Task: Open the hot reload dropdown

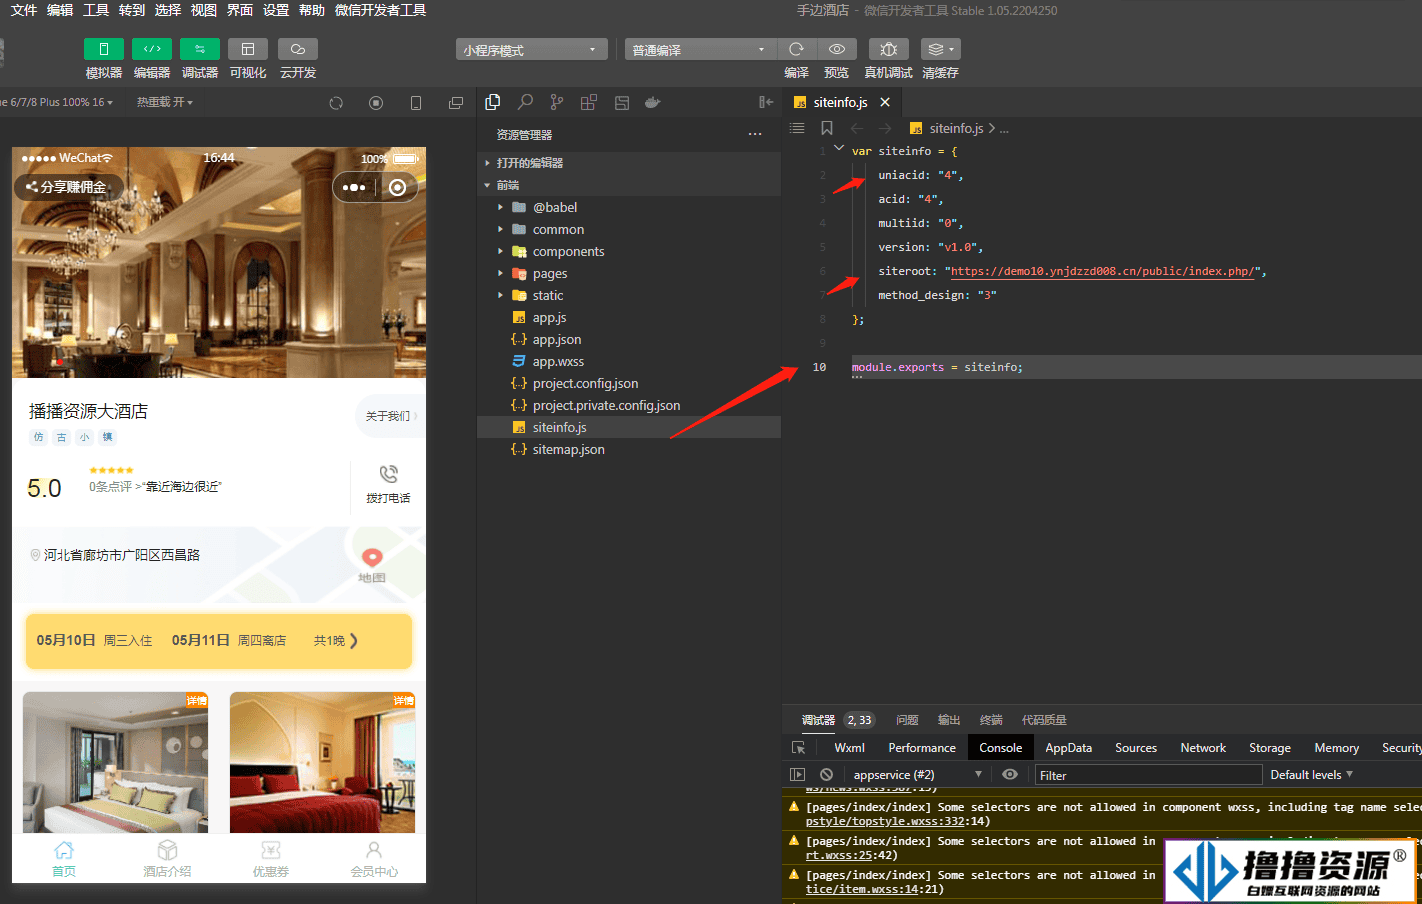Action: coord(165,102)
